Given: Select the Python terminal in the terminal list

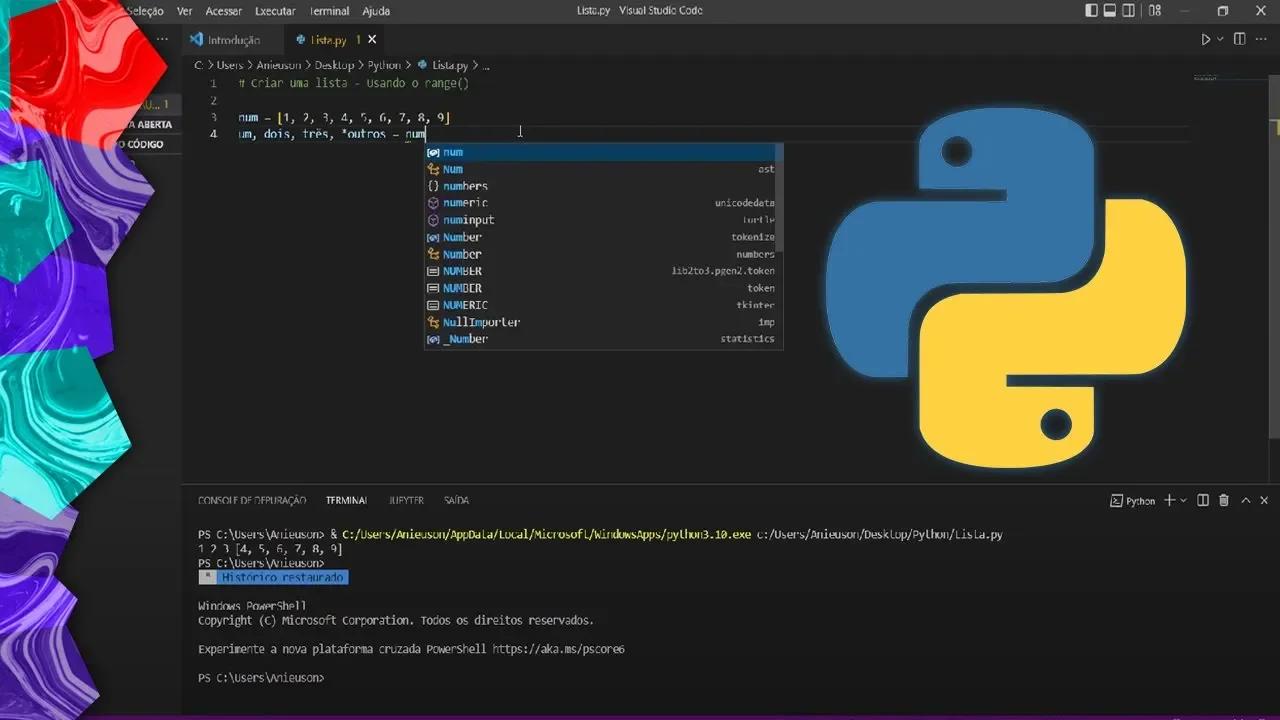Looking at the screenshot, I should click(x=1137, y=500).
